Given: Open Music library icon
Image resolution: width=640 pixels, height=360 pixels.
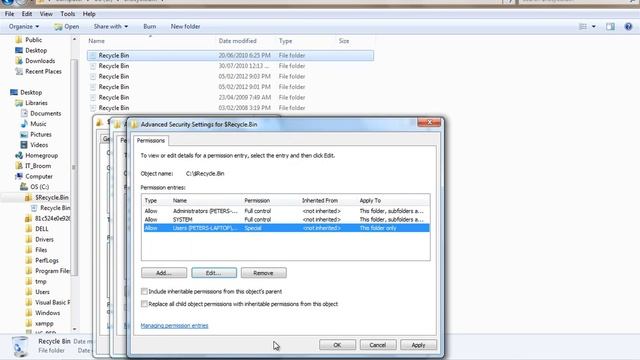Looking at the screenshot, I should point(24,124).
